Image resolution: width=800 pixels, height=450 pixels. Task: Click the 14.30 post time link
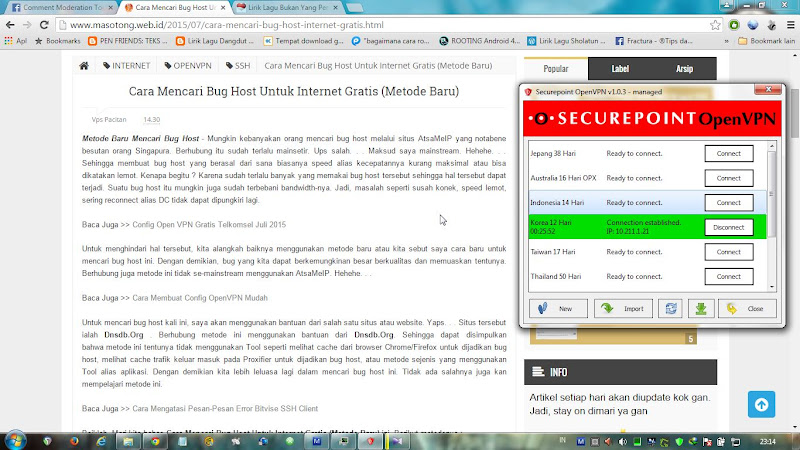pyautogui.click(x=152, y=119)
